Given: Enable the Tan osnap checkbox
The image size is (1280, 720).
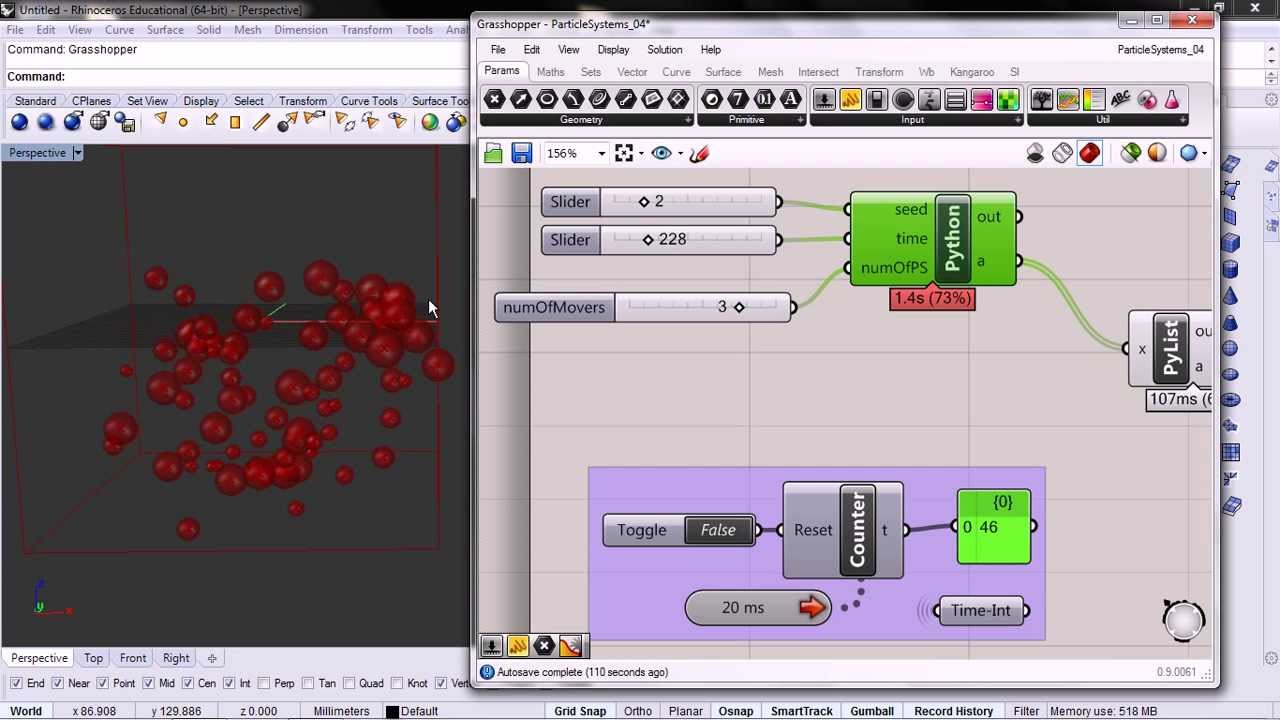Looking at the screenshot, I should (x=307, y=684).
